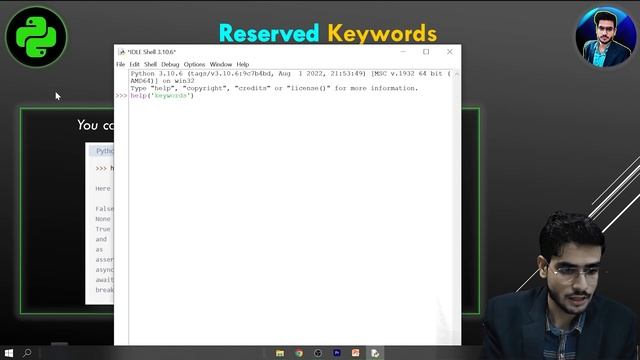This screenshot has height=360, width=640.
Task: Open the Windows Start menu
Action: coord(9,353)
